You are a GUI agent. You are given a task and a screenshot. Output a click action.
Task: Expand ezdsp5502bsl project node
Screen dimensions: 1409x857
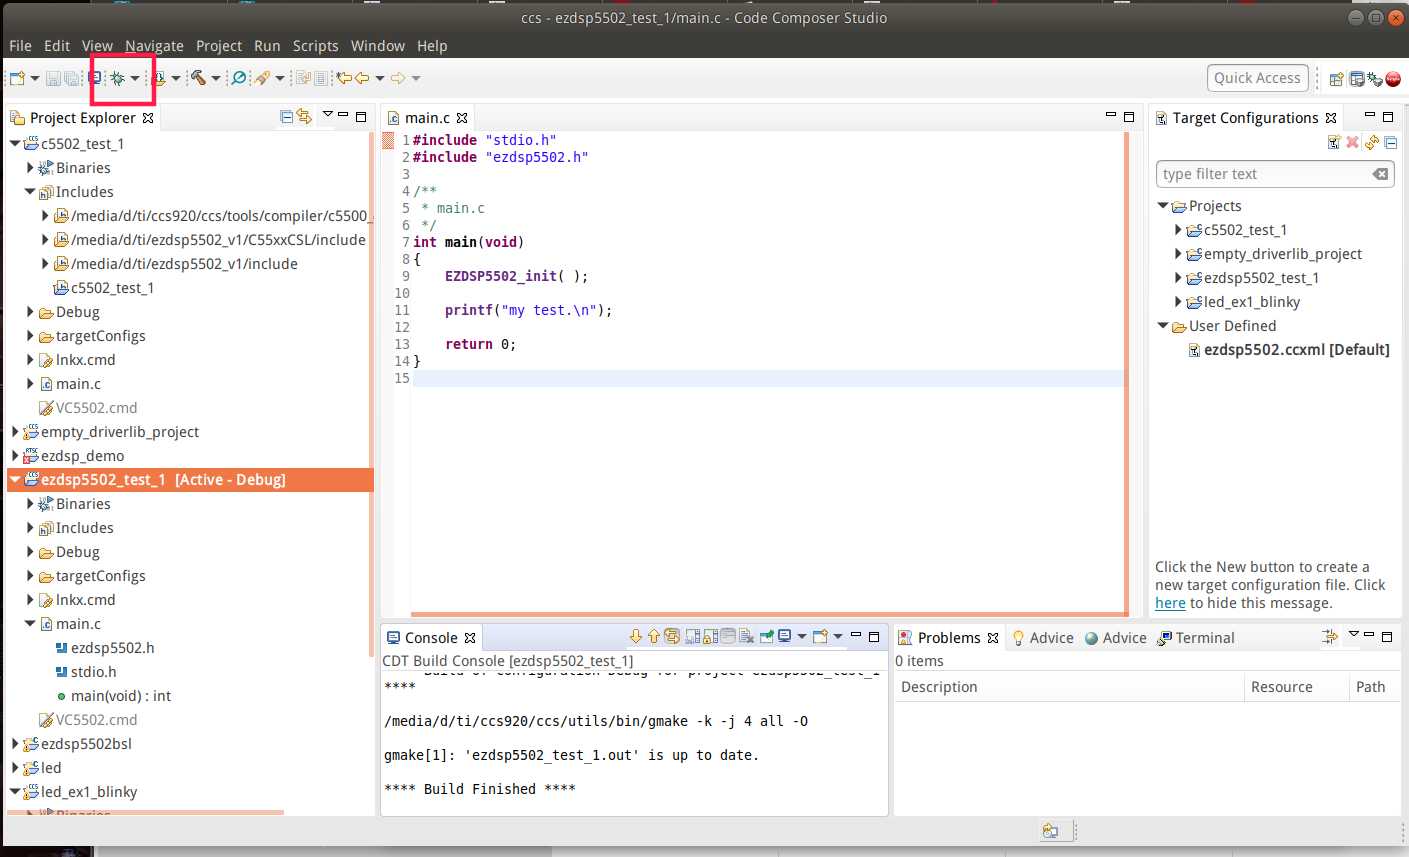click(15, 744)
